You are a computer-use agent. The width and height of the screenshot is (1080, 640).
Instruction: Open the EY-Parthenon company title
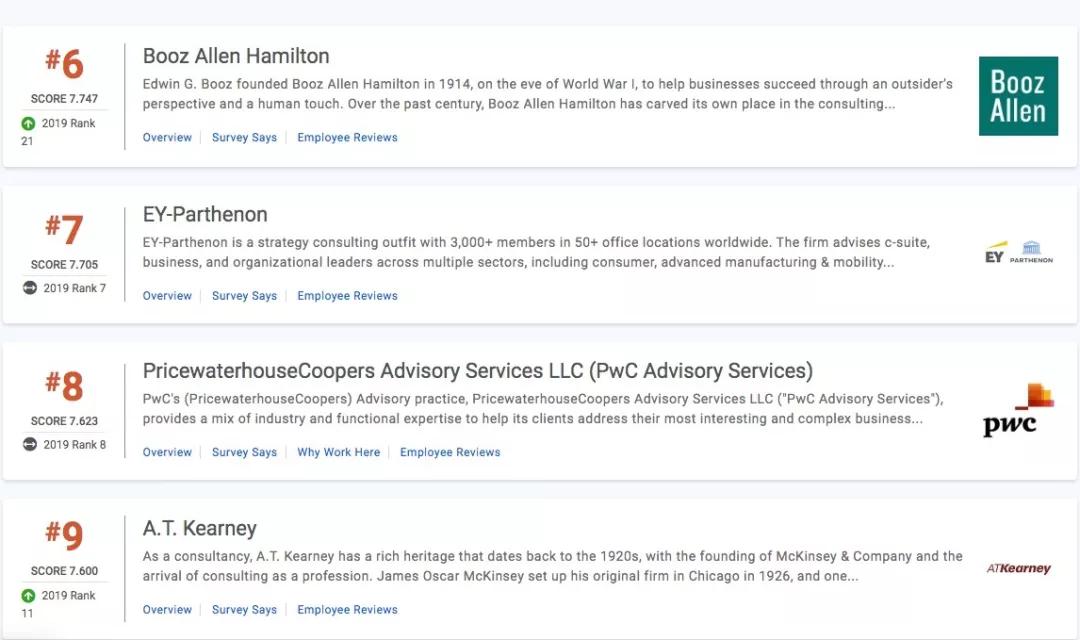click(205, 214)
